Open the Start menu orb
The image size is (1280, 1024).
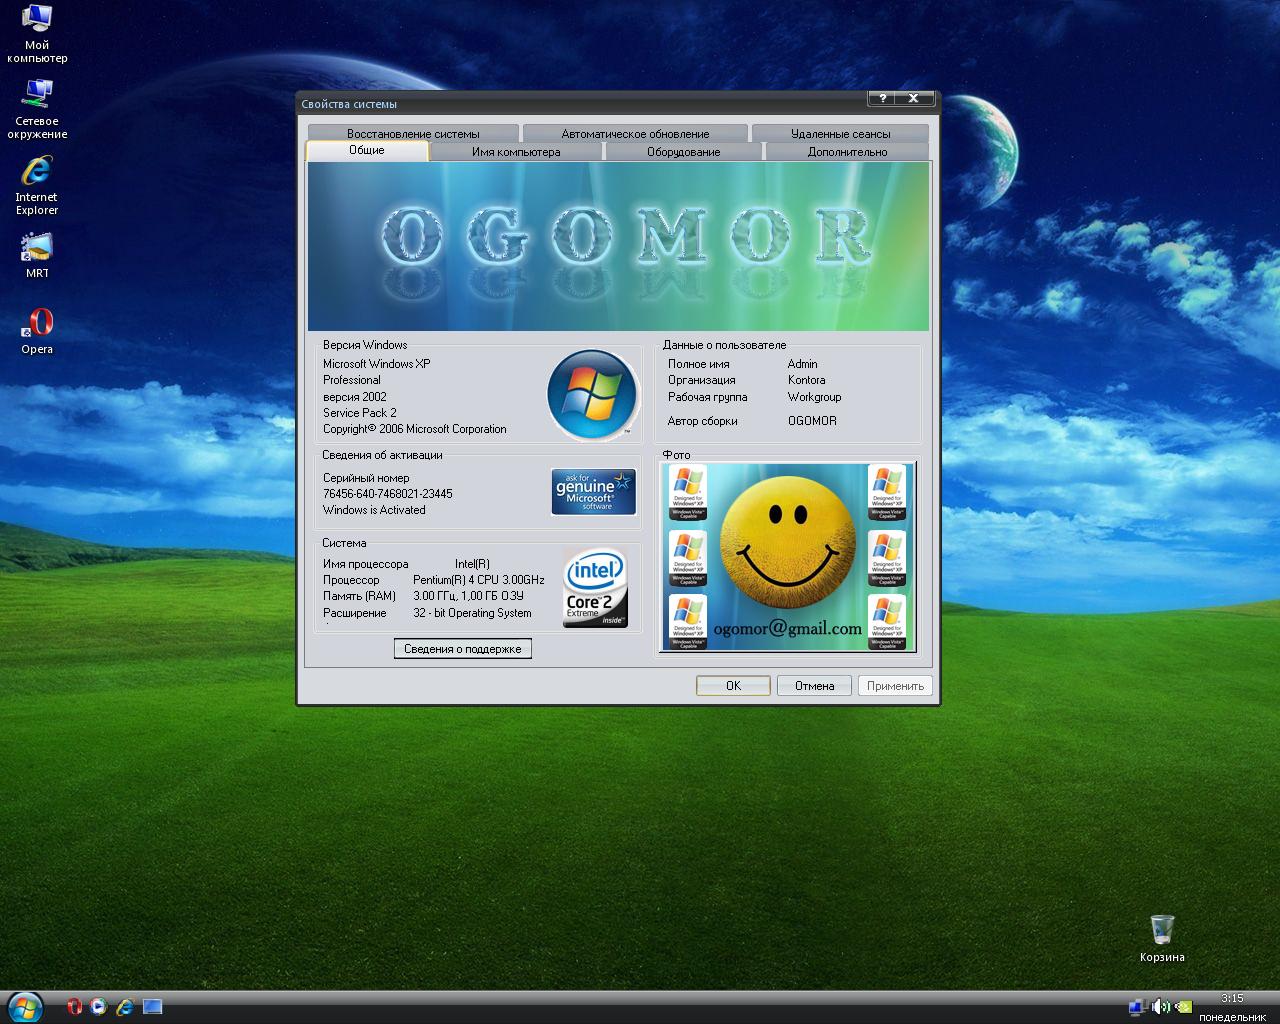coord(25,1007)
